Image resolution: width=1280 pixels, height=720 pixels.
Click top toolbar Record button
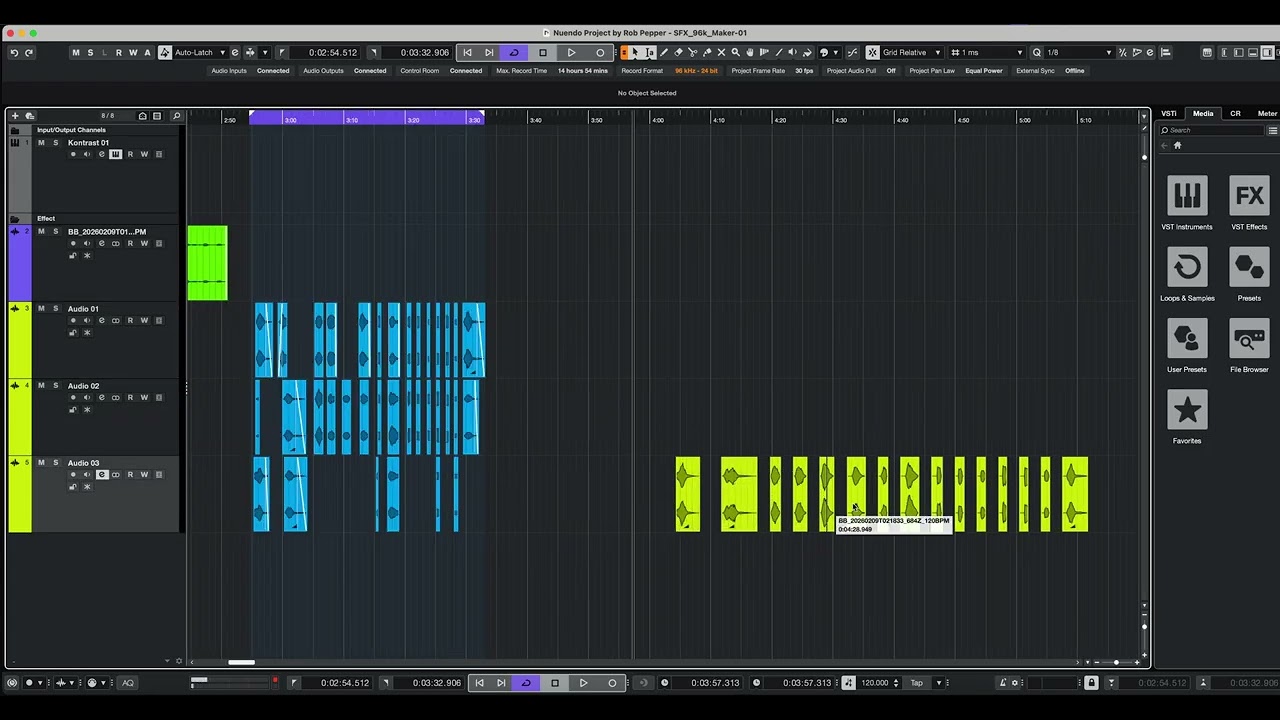[600, 52]
